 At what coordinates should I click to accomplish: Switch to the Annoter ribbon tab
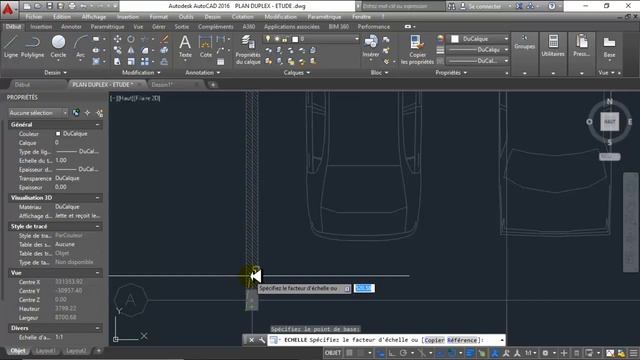coord(71,27)
